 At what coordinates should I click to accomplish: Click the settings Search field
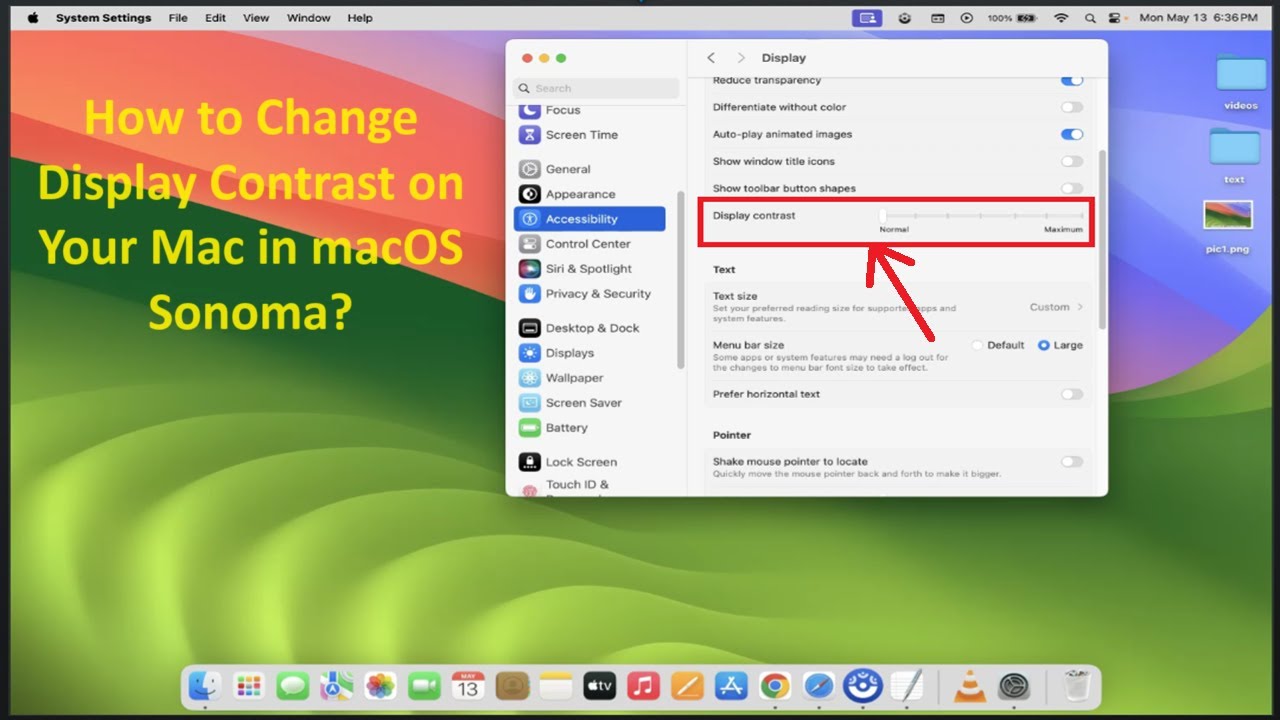tap(596, 88)
